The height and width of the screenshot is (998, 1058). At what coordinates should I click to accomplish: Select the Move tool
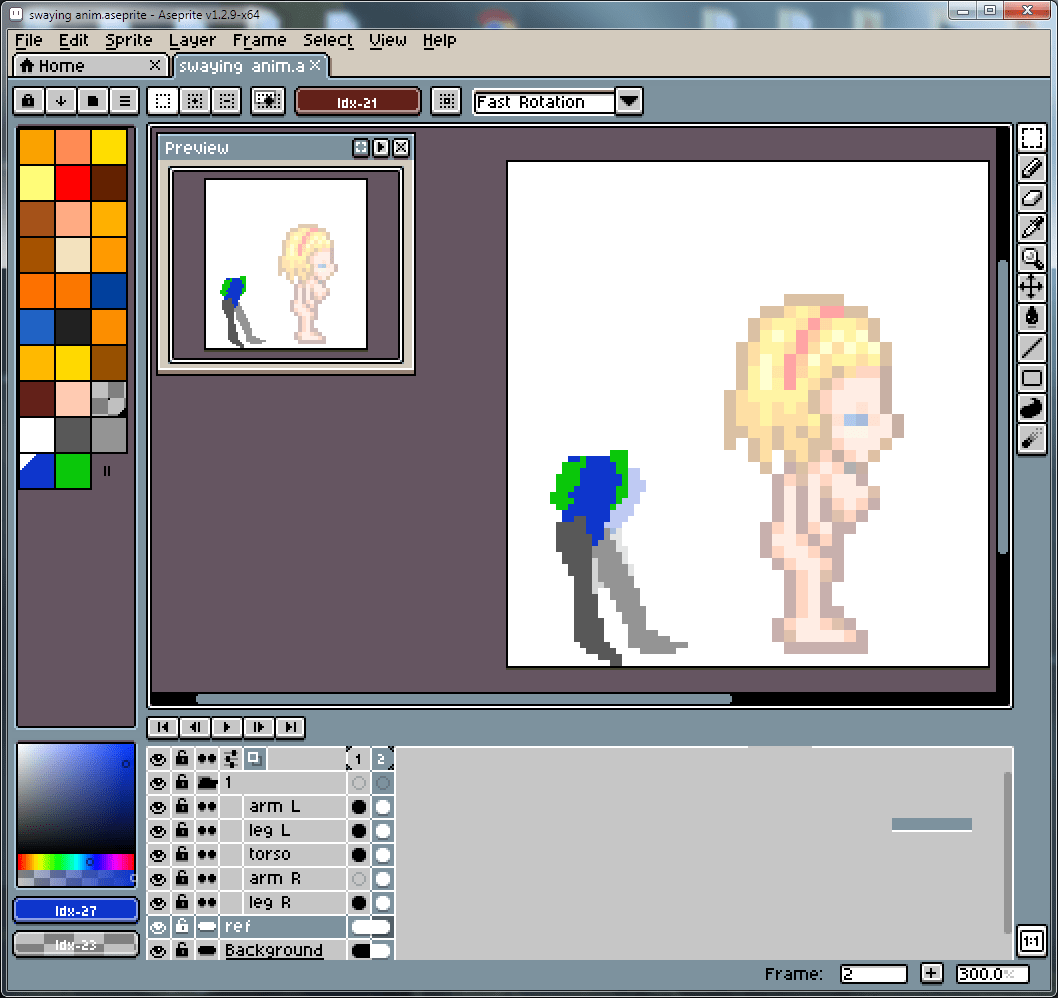tap(1031, 288)
